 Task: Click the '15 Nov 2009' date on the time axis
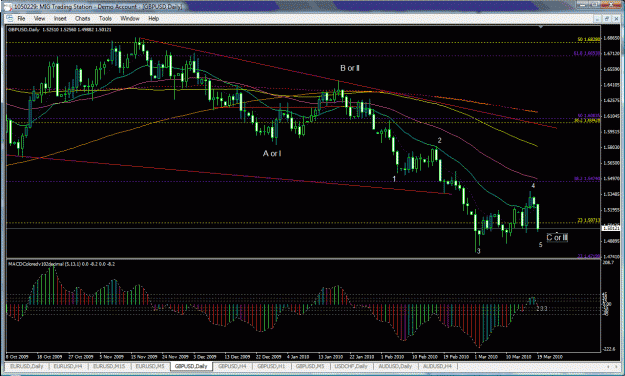click(x=144, y=357)
